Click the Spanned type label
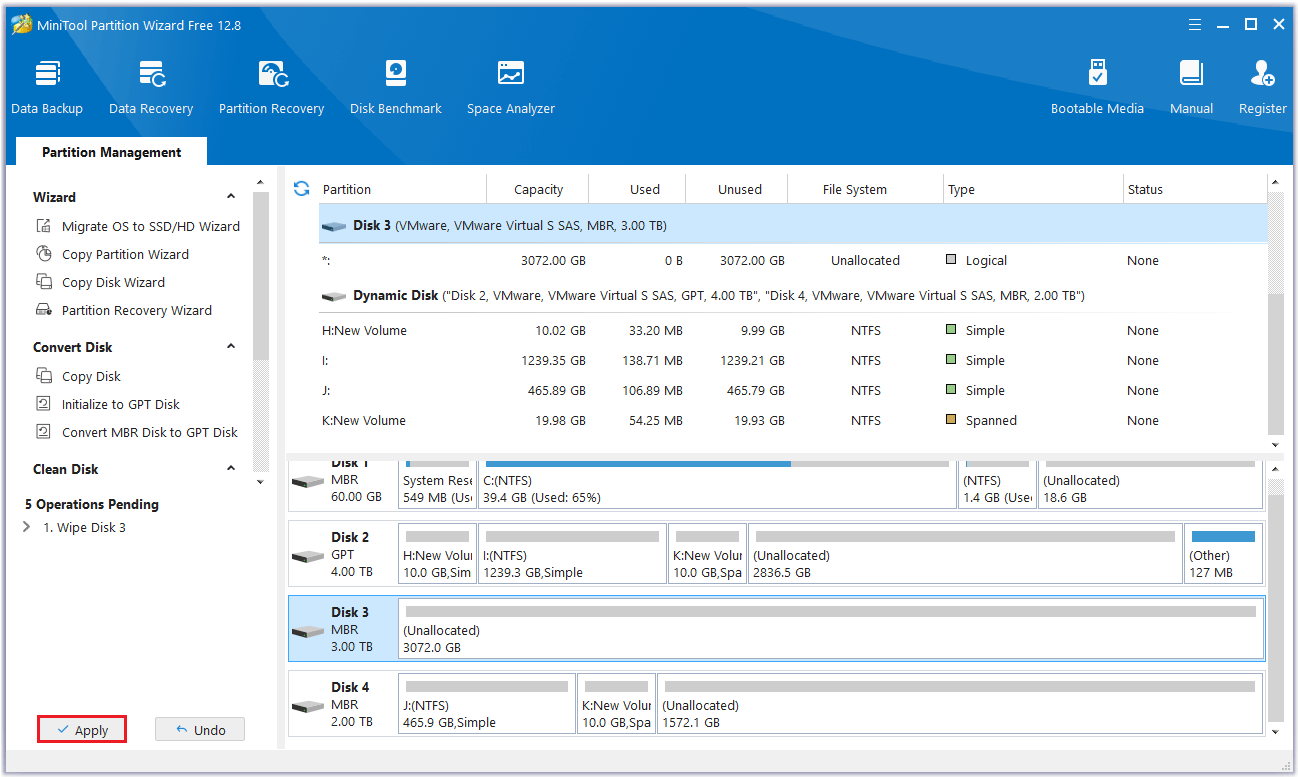 tap(991, 420)
